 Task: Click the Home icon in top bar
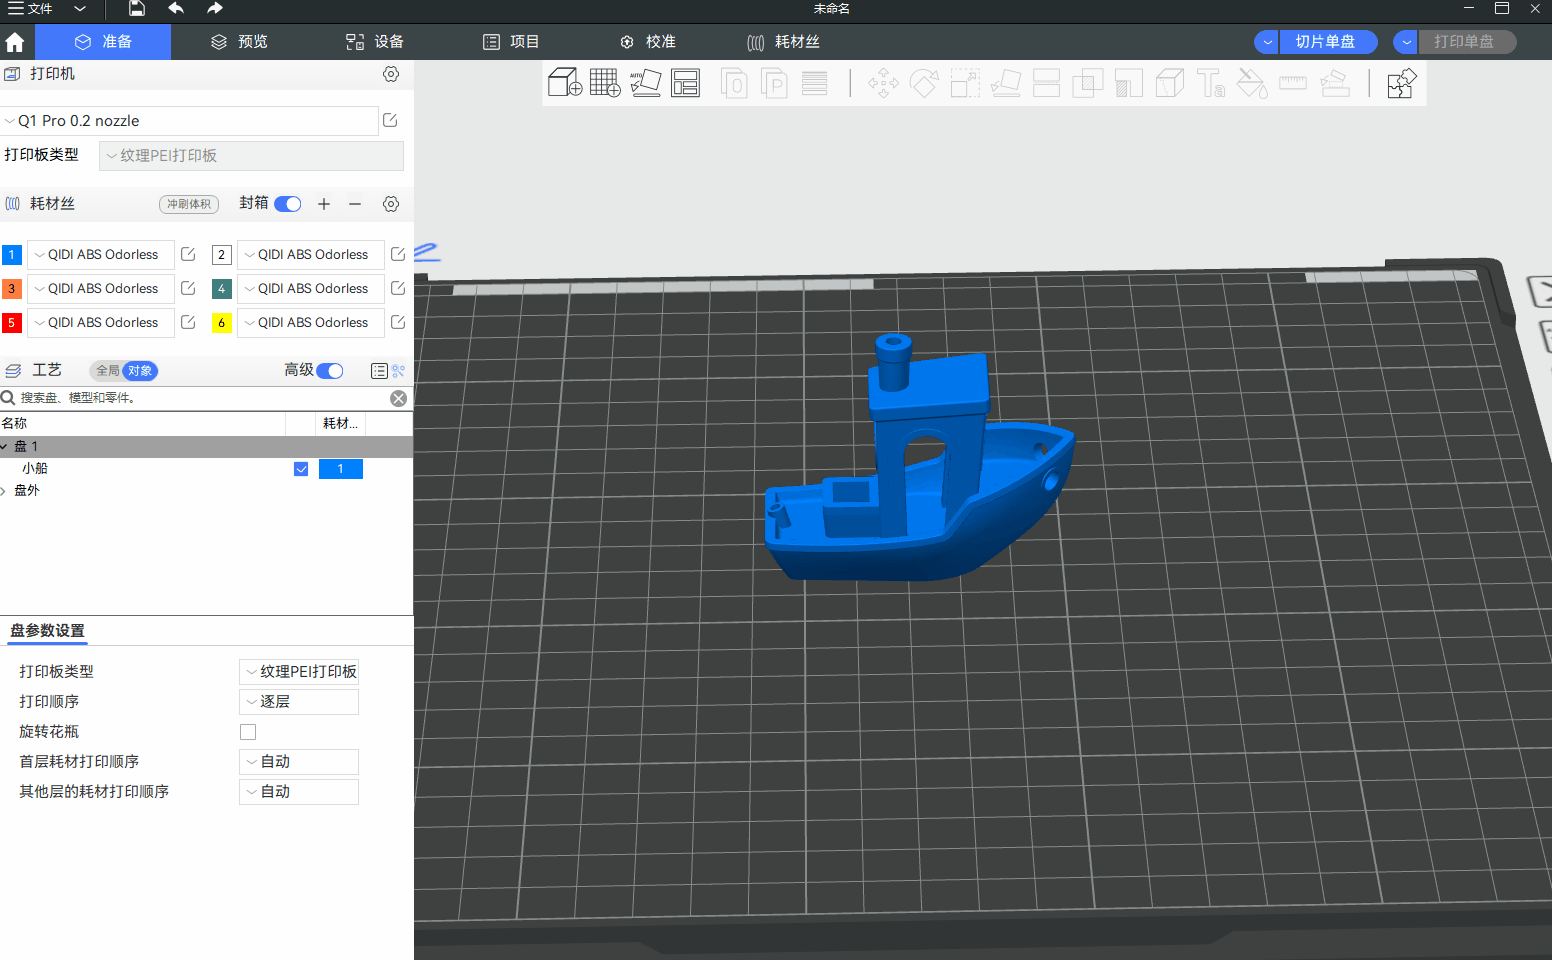15,42
